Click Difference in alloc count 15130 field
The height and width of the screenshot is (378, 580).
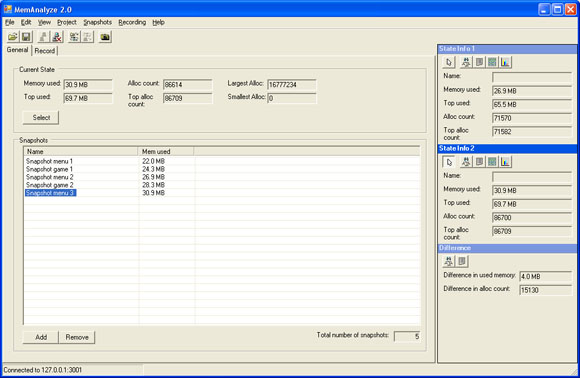coord(546,290)
